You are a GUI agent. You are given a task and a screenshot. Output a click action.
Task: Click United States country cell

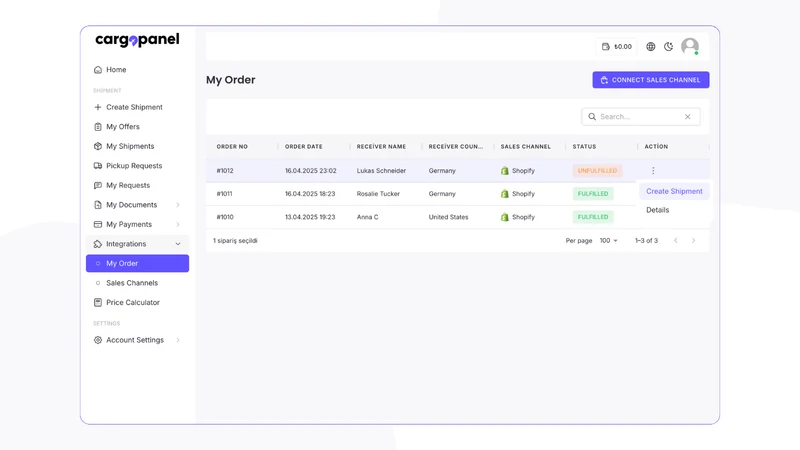(x=448, y=217)
